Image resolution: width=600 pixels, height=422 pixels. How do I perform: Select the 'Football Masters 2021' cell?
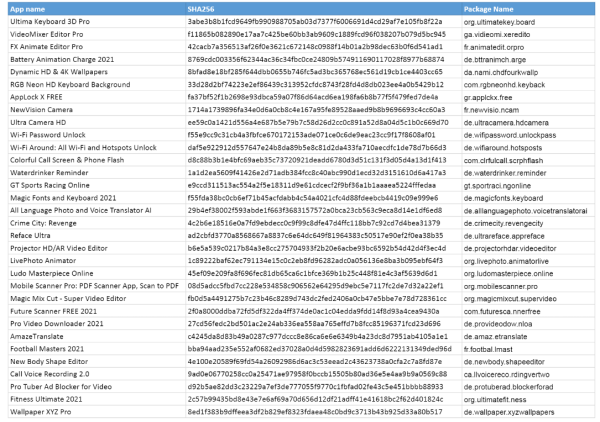(96, 349)
